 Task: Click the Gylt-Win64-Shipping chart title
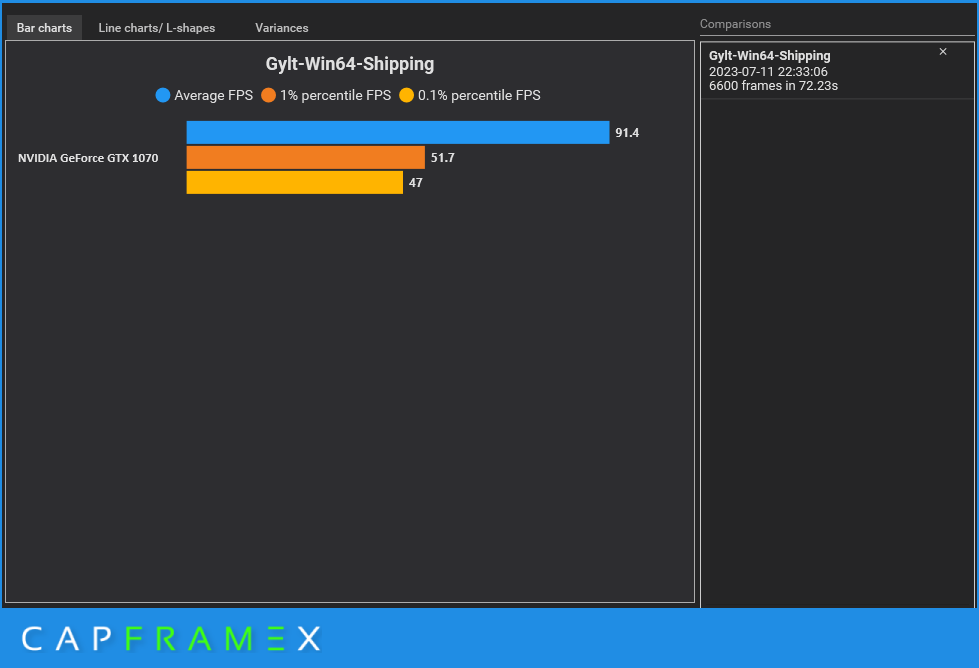pos(350,64)
